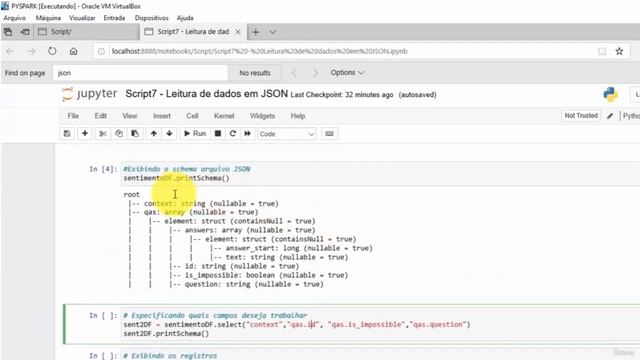The width and height of the screenshot is (640, 360).
Task: Click the browser back button
Action: (11, 51)
